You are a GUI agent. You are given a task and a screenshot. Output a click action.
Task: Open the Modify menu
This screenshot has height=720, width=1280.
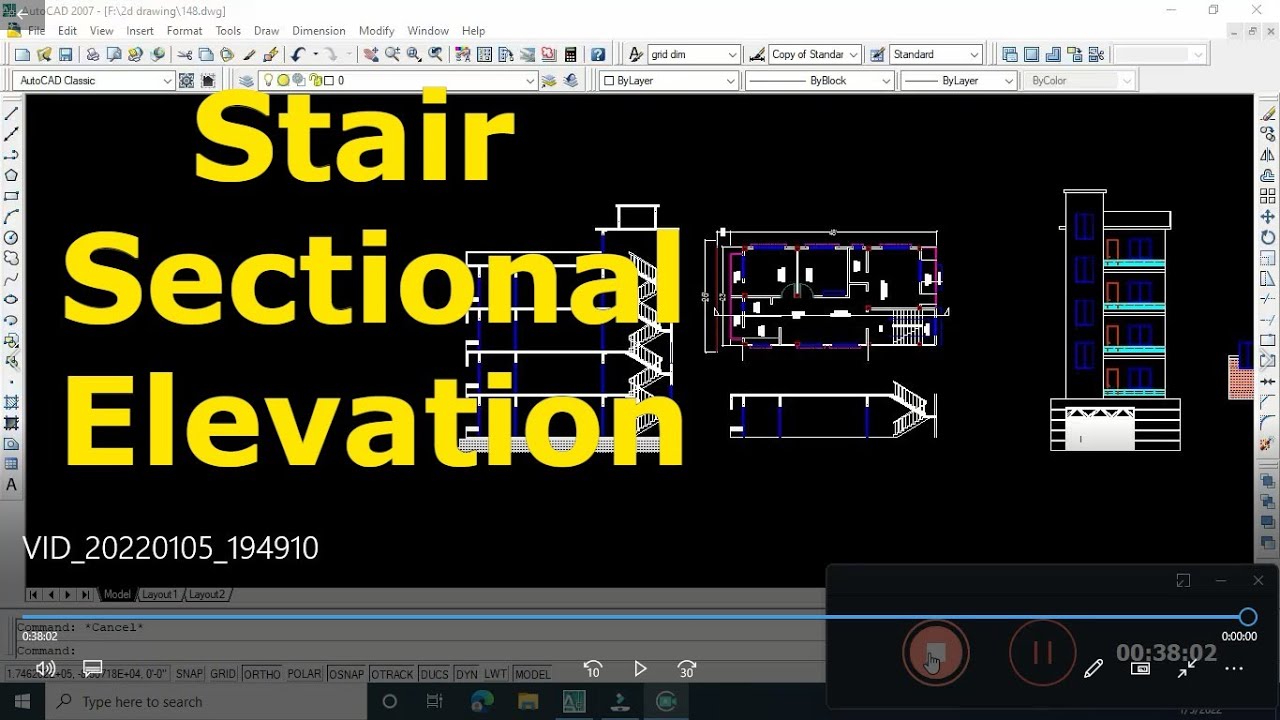pos(377,31)
